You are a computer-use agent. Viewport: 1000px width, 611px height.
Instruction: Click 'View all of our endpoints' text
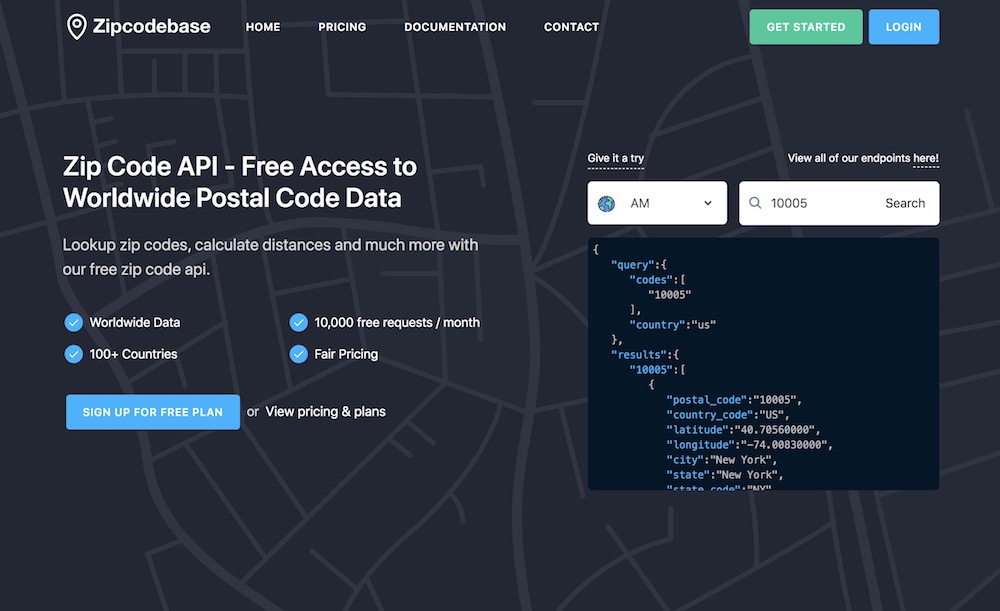click(849, 158)
